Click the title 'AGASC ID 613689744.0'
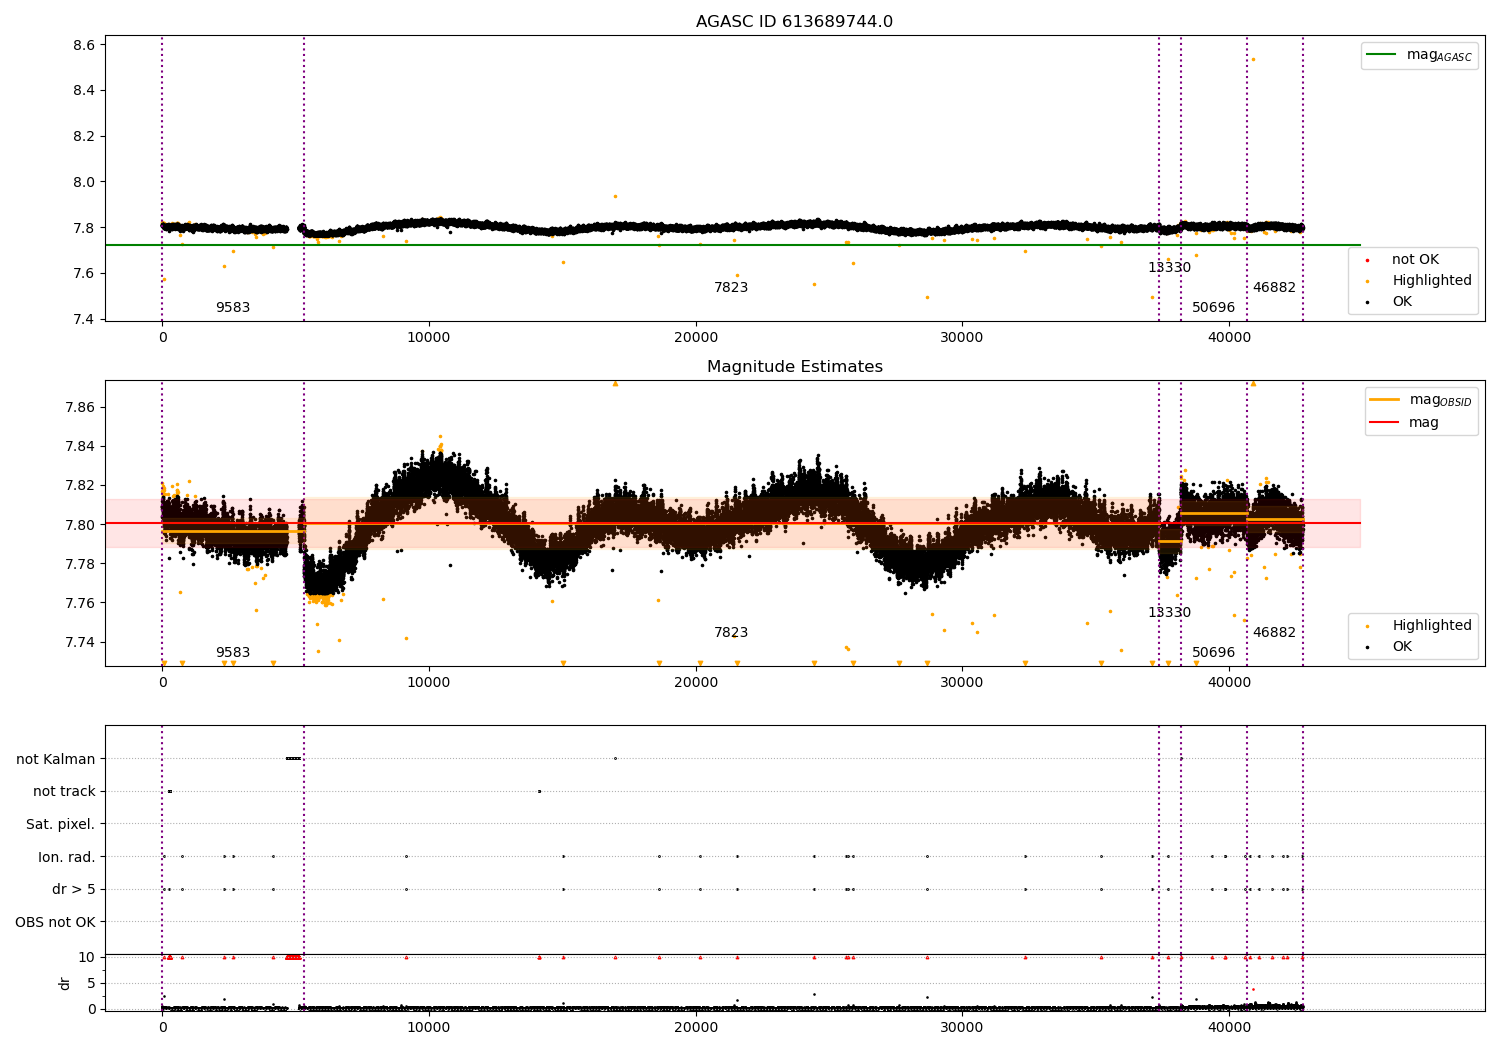Screen dimensions: 1500x1050 [x=794, y=22]
